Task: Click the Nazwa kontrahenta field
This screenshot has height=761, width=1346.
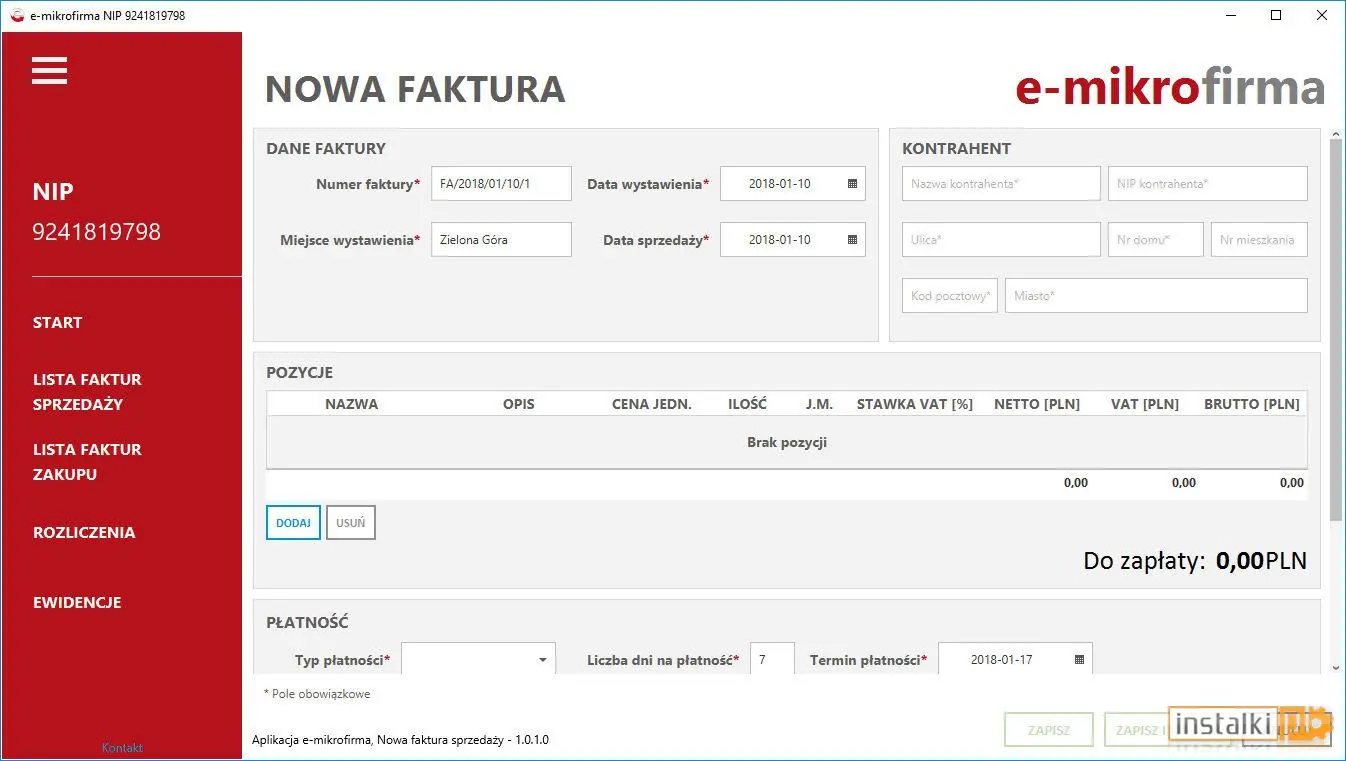Action: point(1000,183)
